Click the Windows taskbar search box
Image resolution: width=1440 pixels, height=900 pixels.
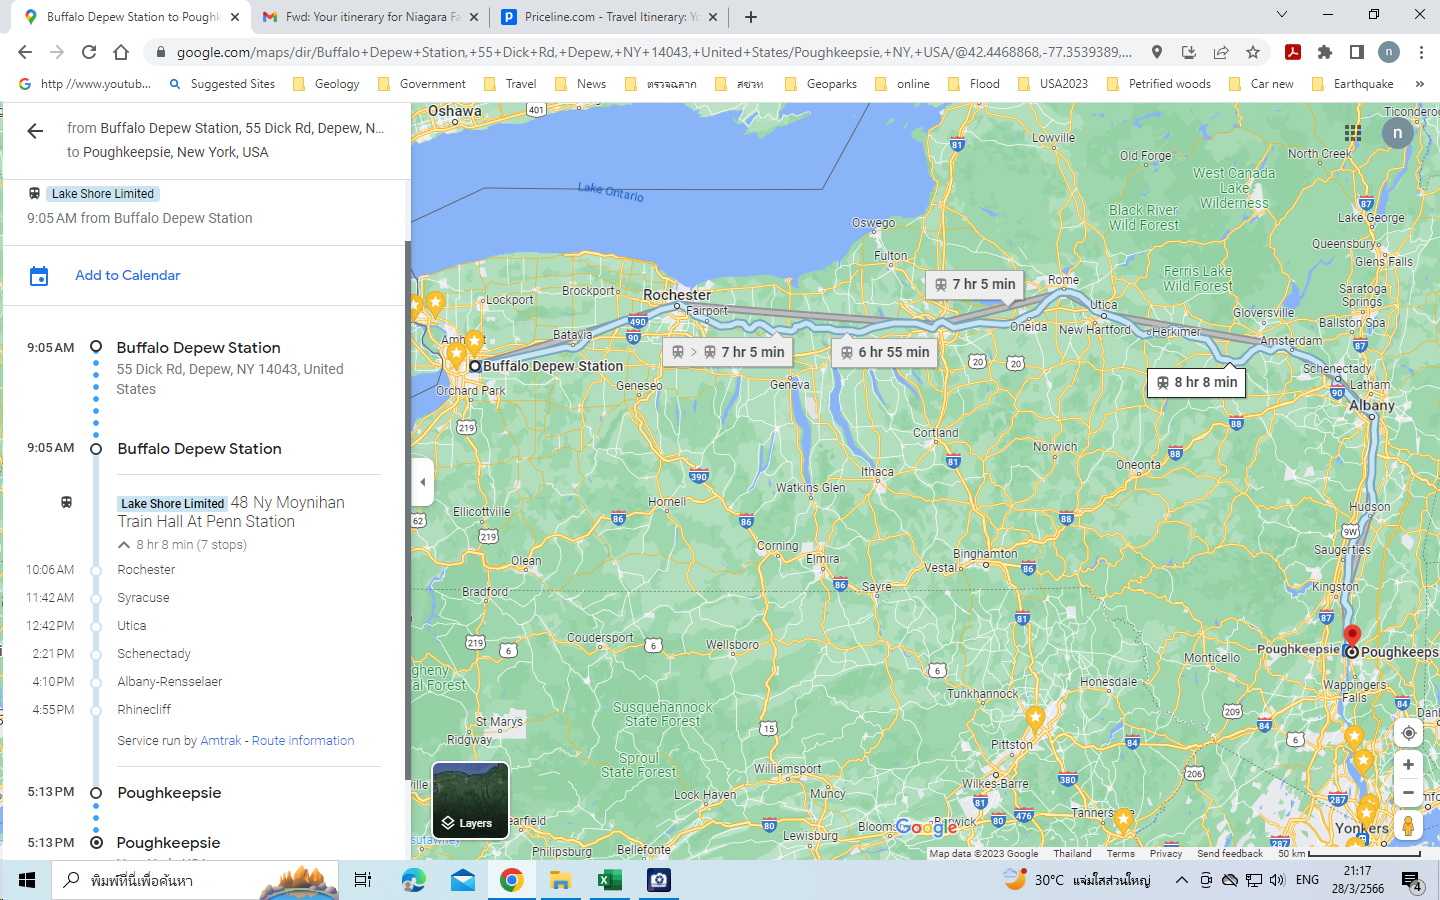(x=195, y=880)
